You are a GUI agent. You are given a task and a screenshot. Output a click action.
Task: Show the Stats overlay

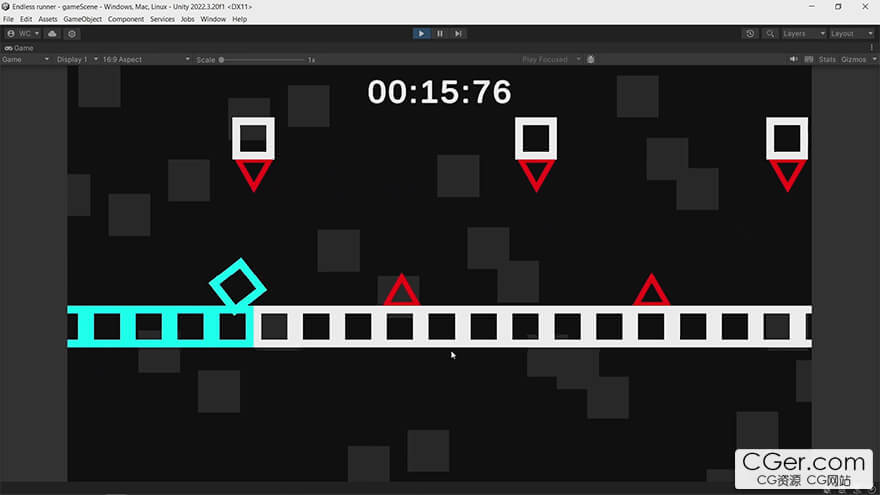(x=827, y=59)
